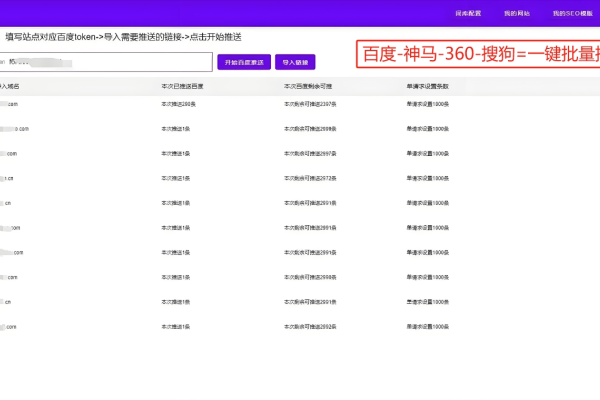The width and height of the screenshot is (600, 400).
Task: Select the instruction text mentioning 百度token
Action: (x=123, y=37)
